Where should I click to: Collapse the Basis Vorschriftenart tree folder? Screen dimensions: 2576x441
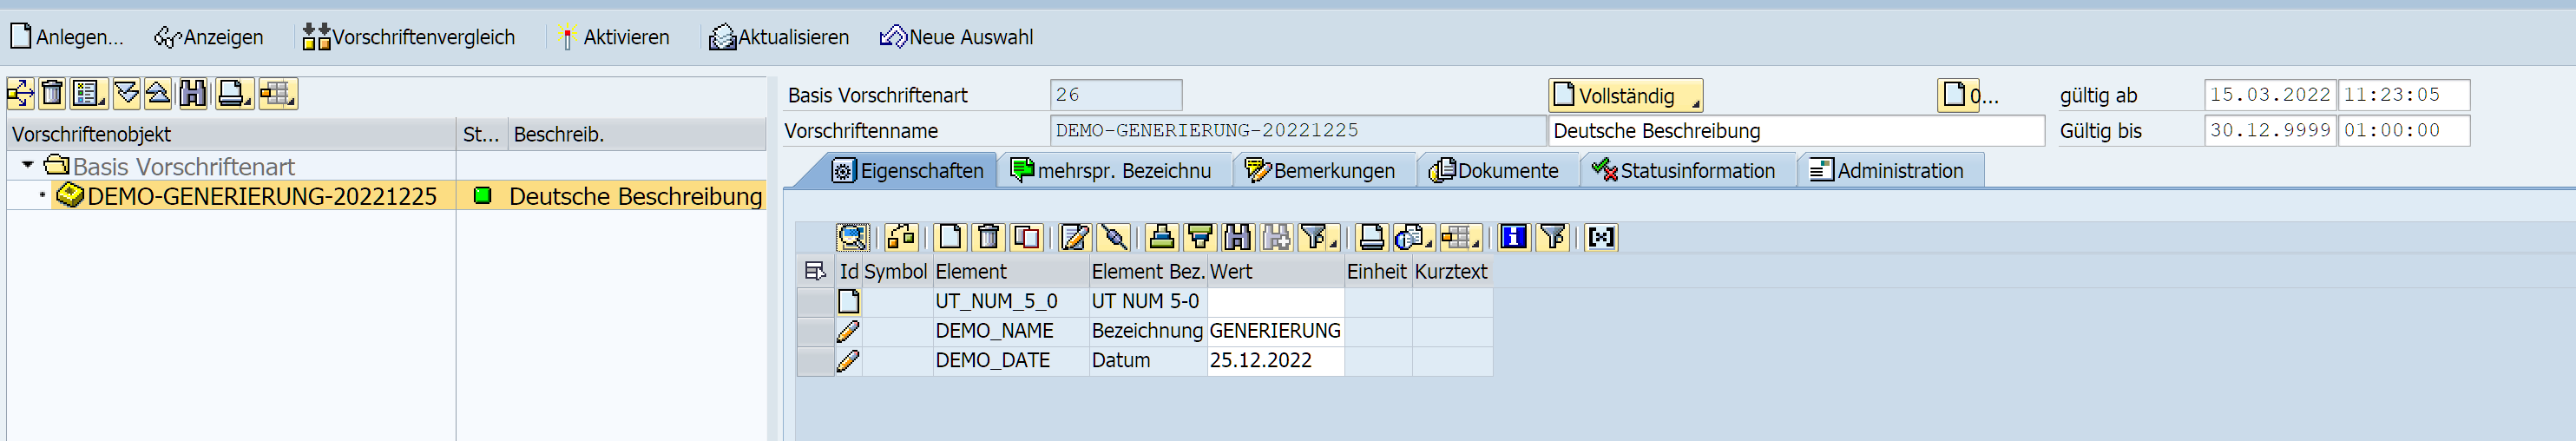point(28,165)
